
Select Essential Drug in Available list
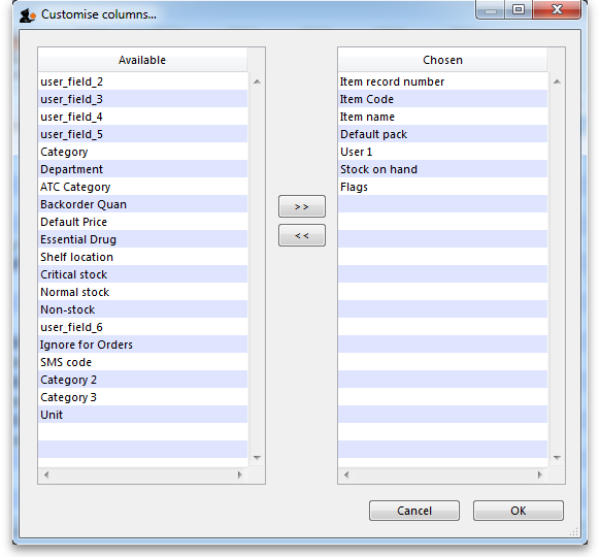point(78,240)
